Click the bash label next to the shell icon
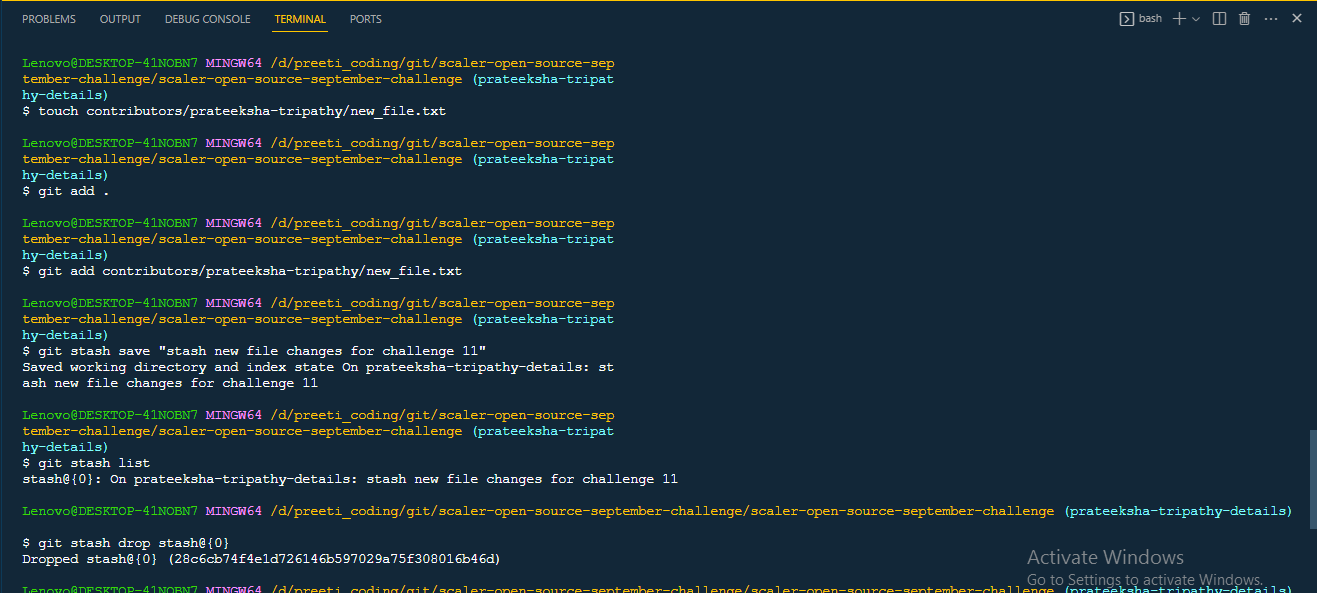 tap(1150, 18)
